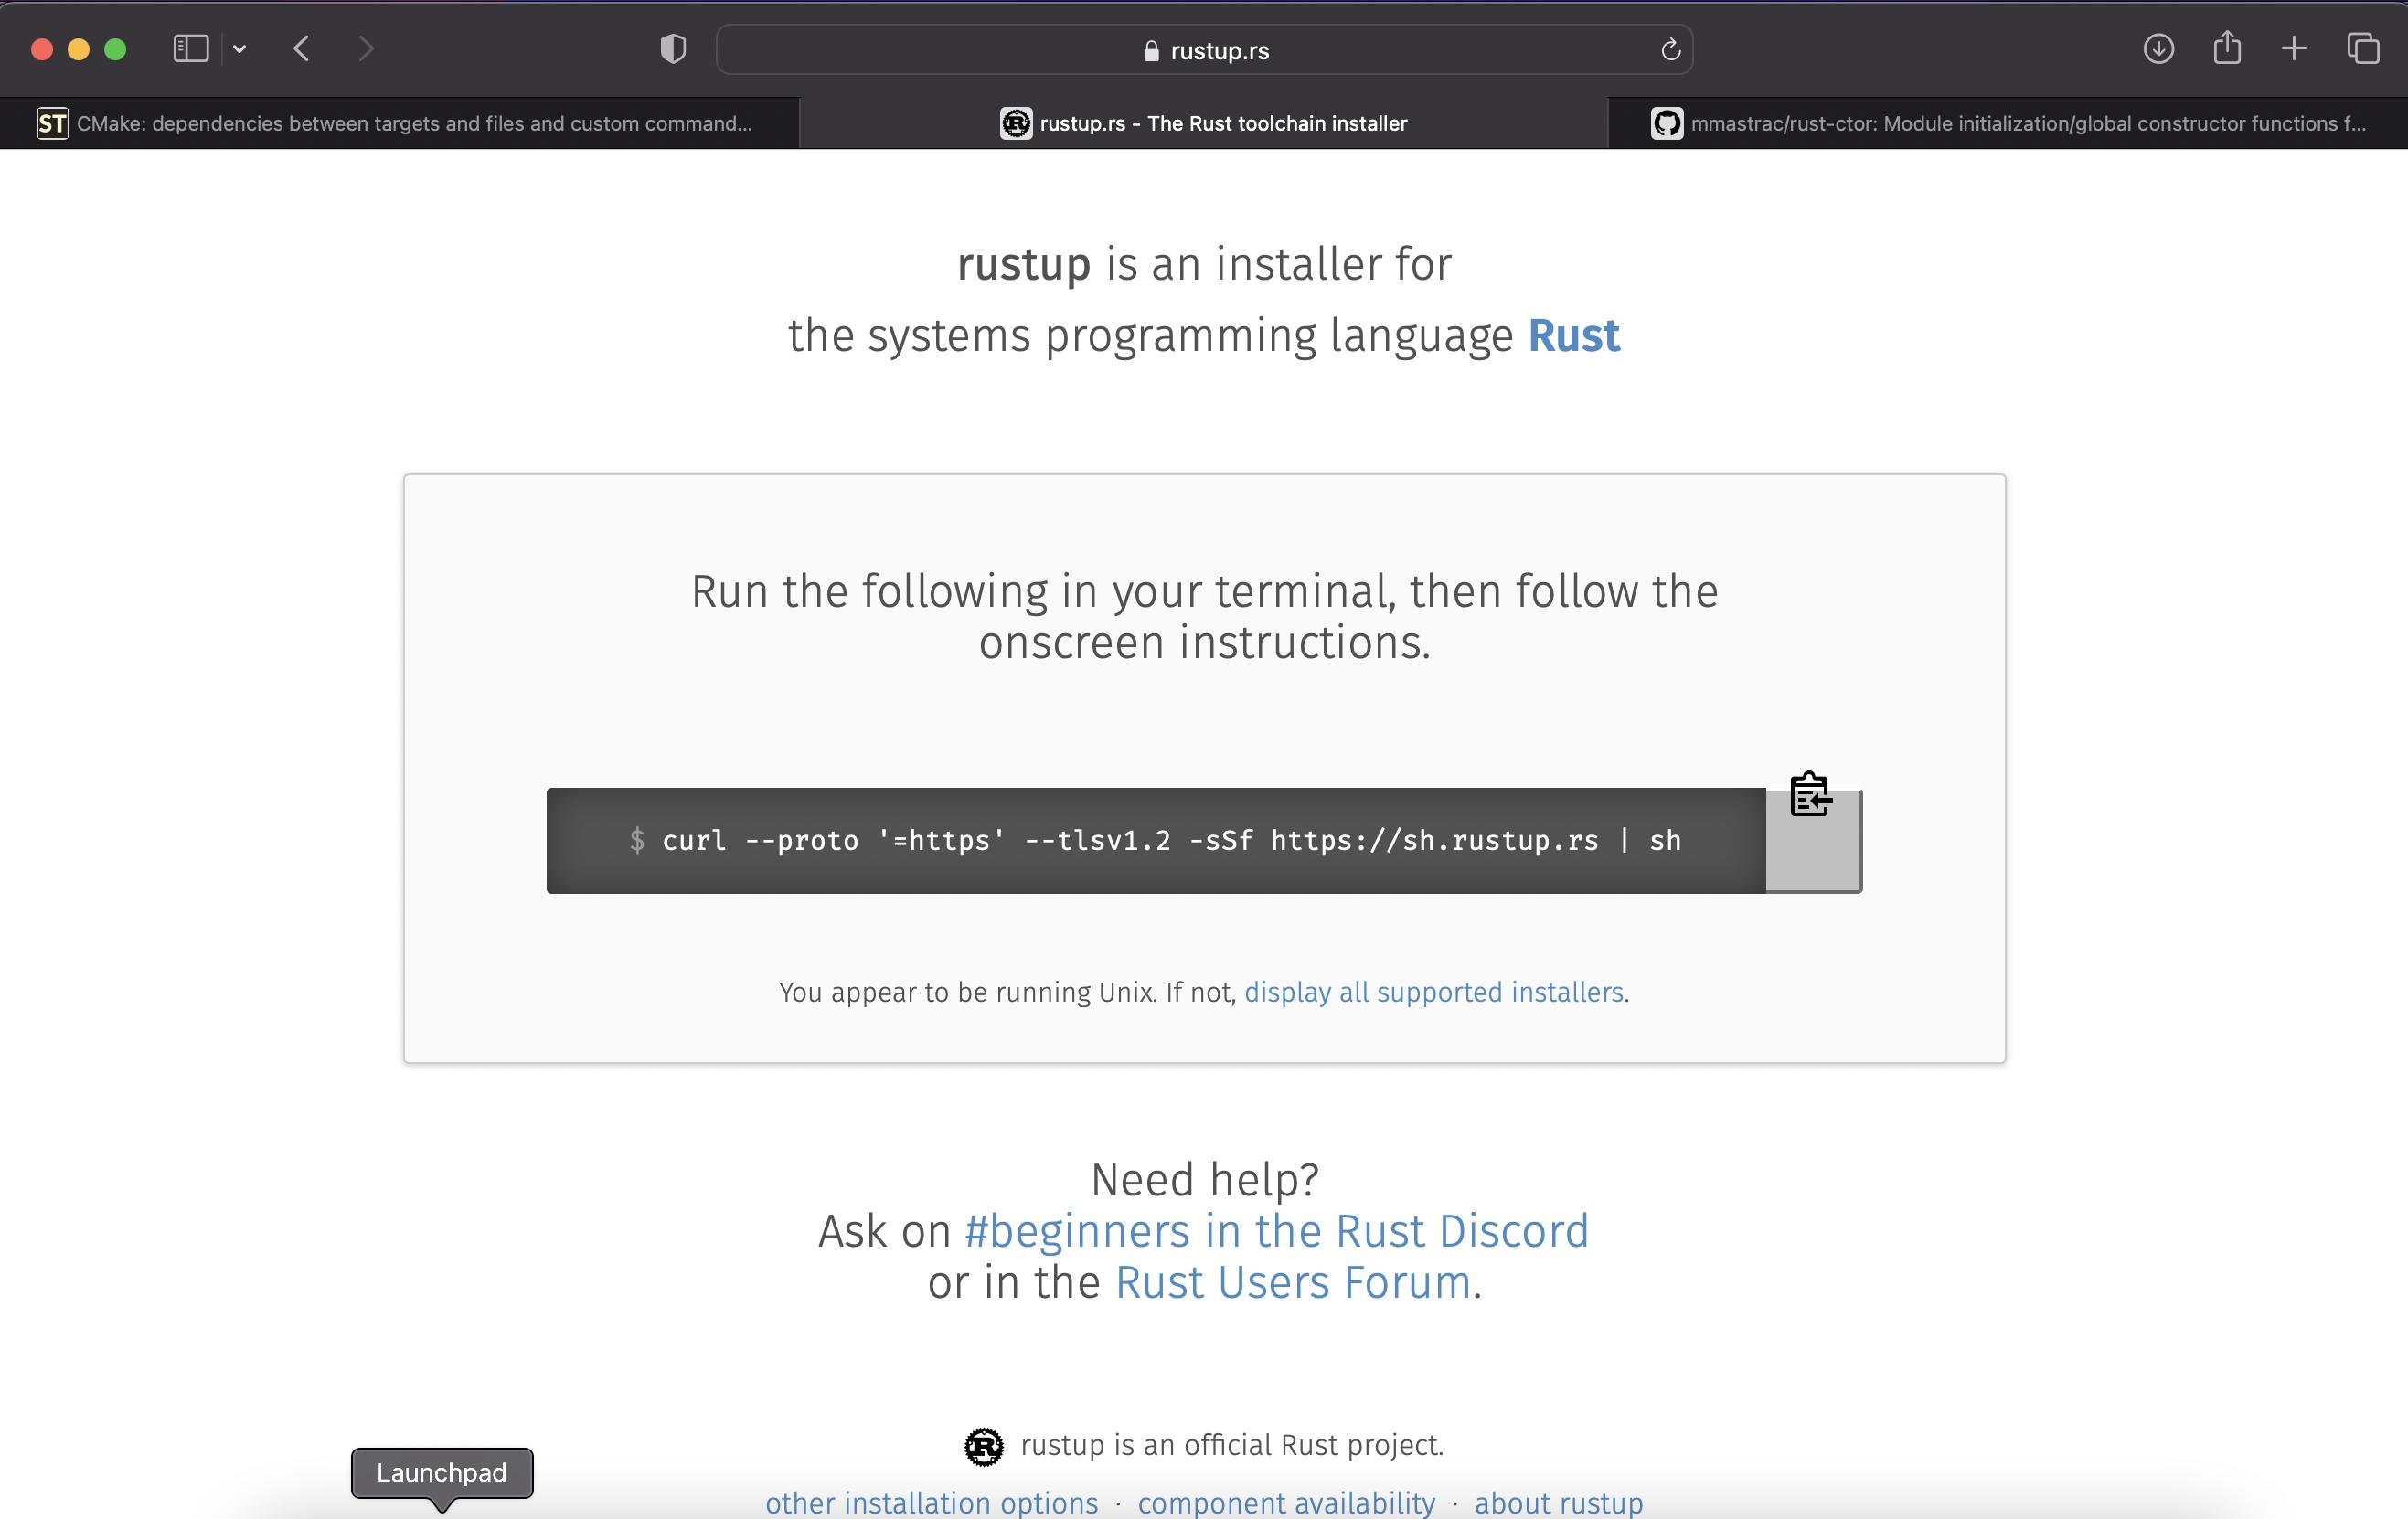Click the Rust Users Forum link

(x=1292, y=1283)
